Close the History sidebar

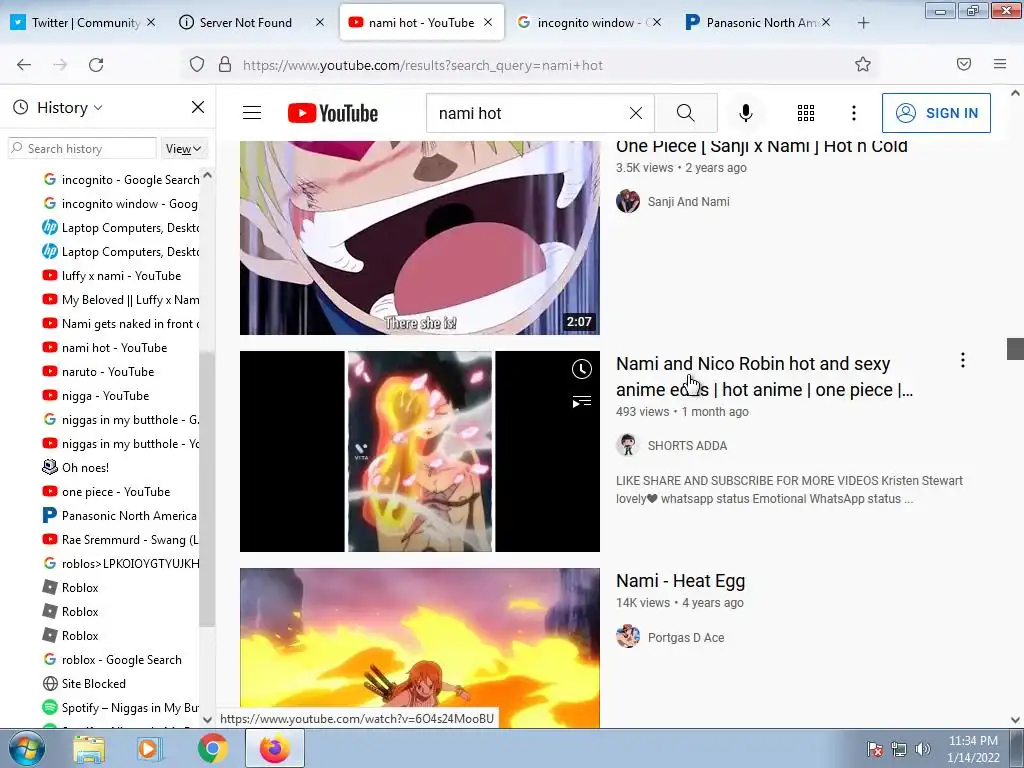[x=198, y=107]
